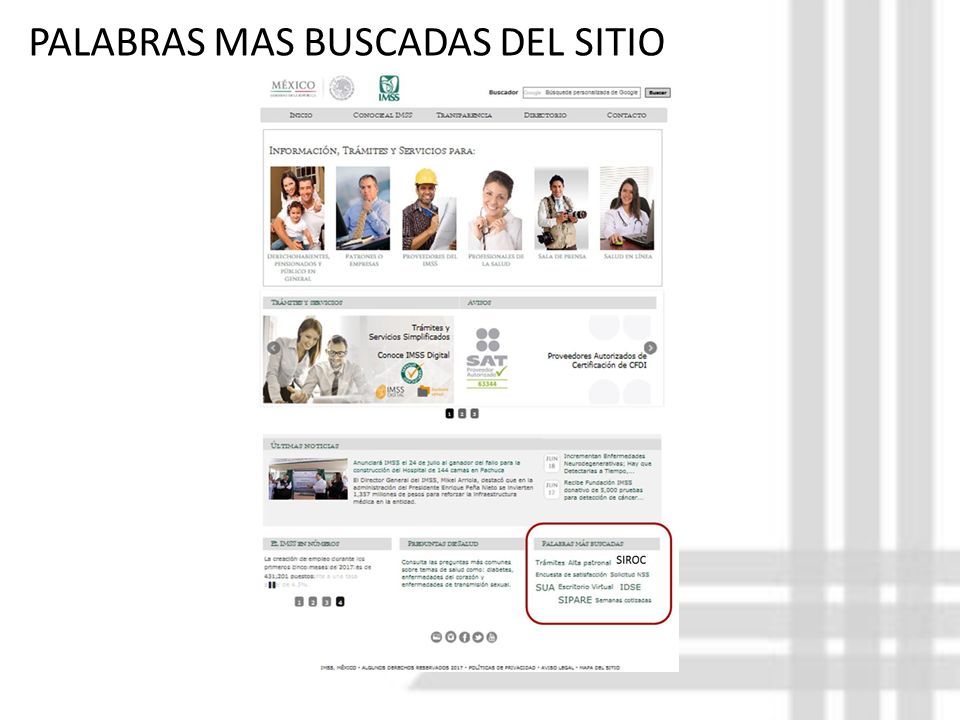This screenshot has height=720, width=960.
Task: Select page 2 of El IMSS en números
Action: [312, 602]
